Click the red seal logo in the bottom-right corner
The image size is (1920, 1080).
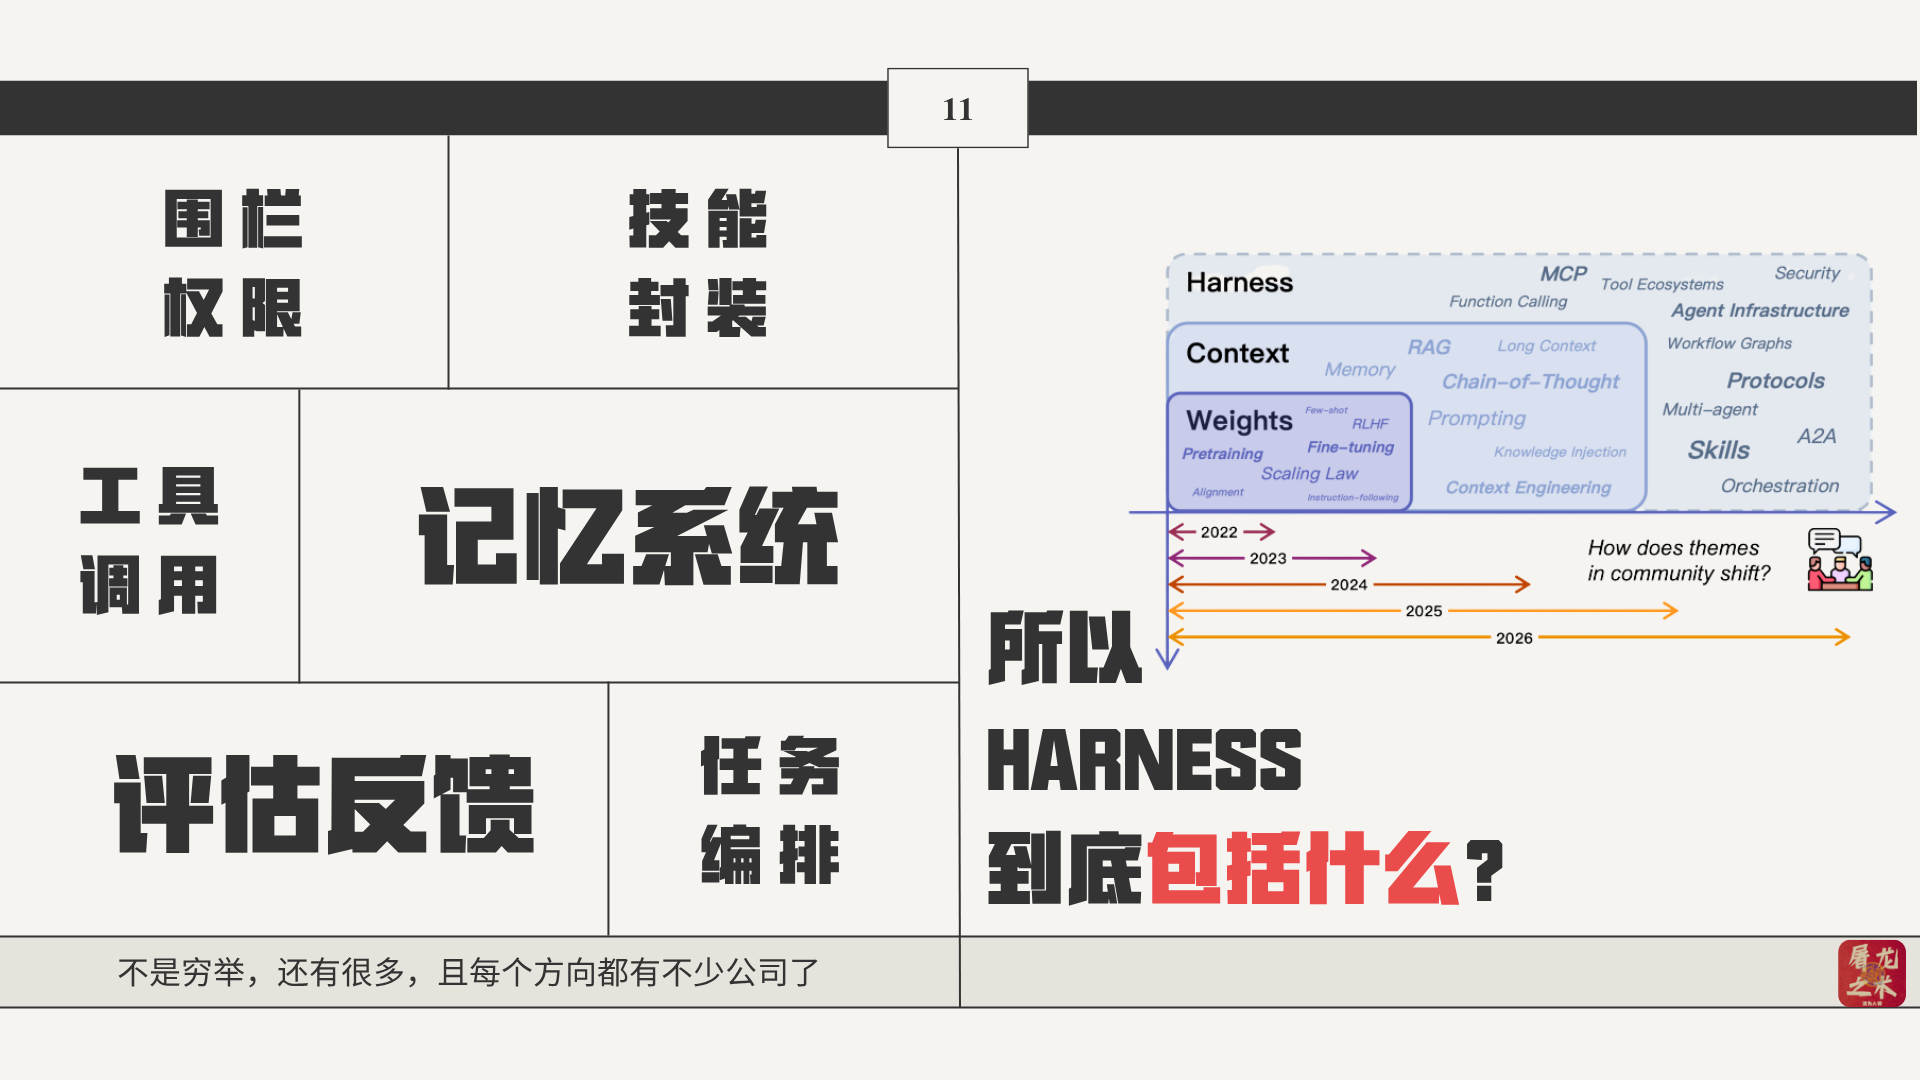(x=1871, y=972)
